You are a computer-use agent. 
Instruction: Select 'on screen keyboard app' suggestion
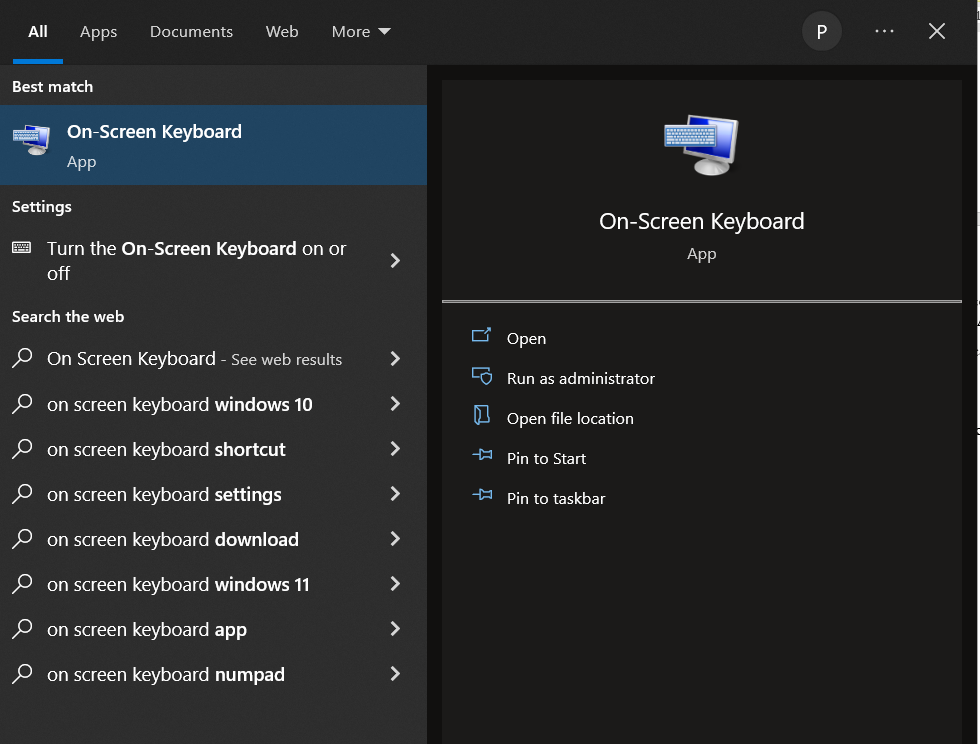(213, 628)
